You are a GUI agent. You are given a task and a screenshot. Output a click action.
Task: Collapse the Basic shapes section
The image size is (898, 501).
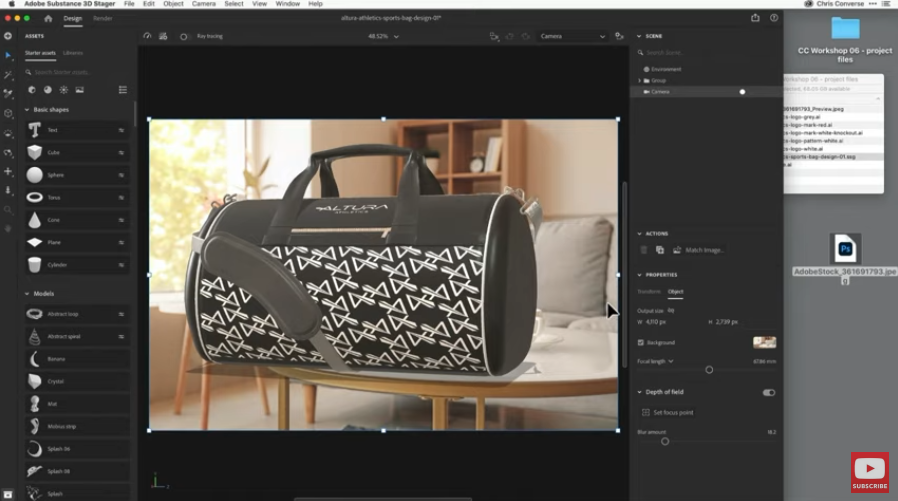tap(27, 109)
